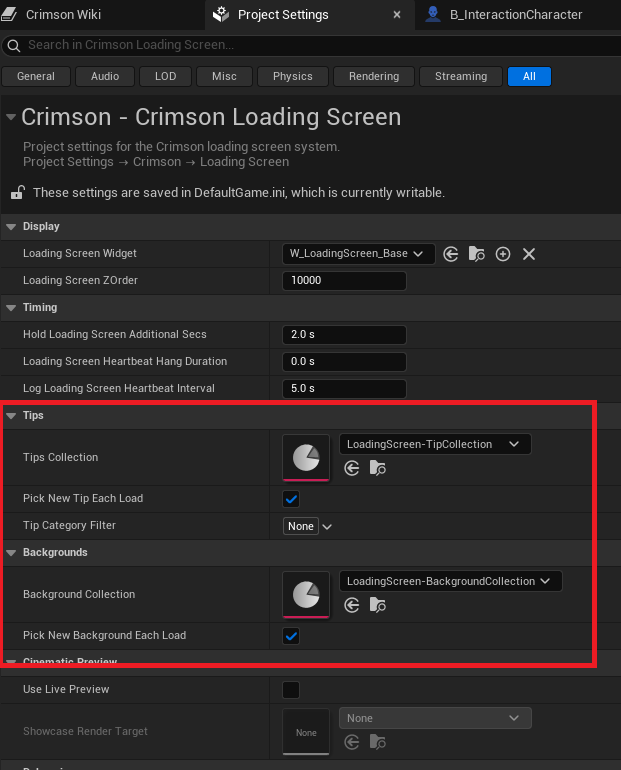Viewport: 621px width, 770px height.
Task: Open the Showcase Render Target None dropdown
Action: coord(435,718)
